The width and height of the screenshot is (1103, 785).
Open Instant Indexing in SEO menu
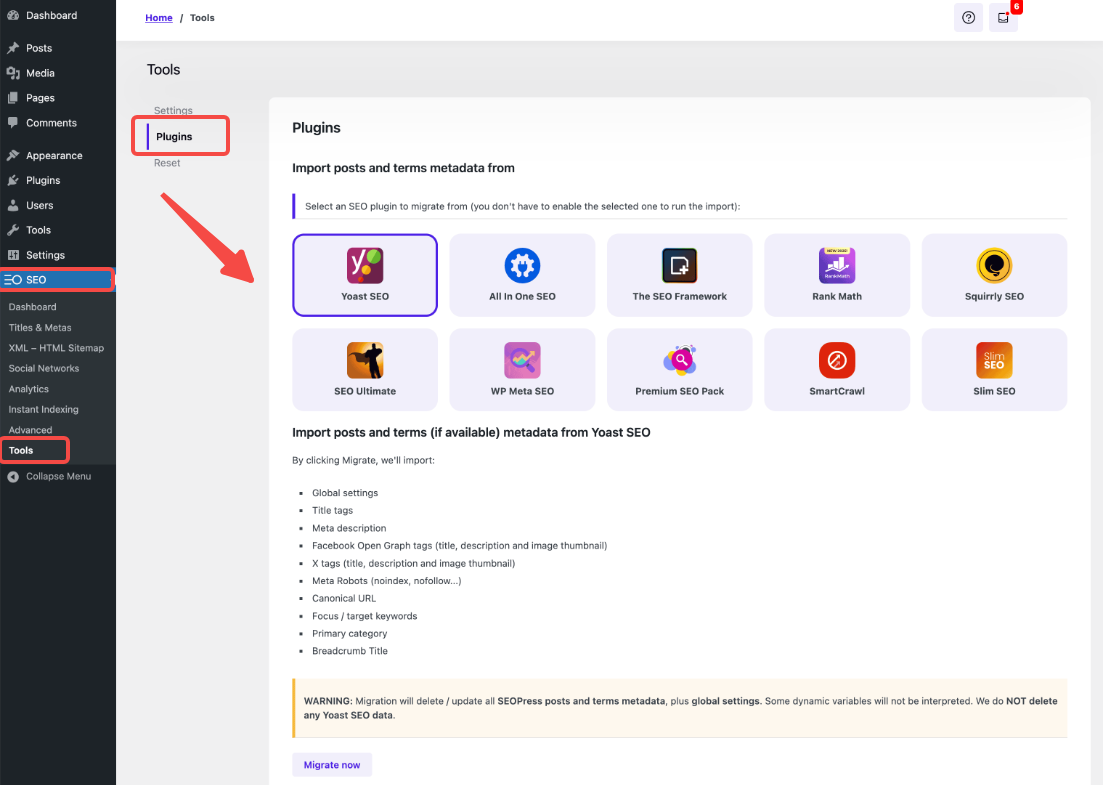click(43, 409)
